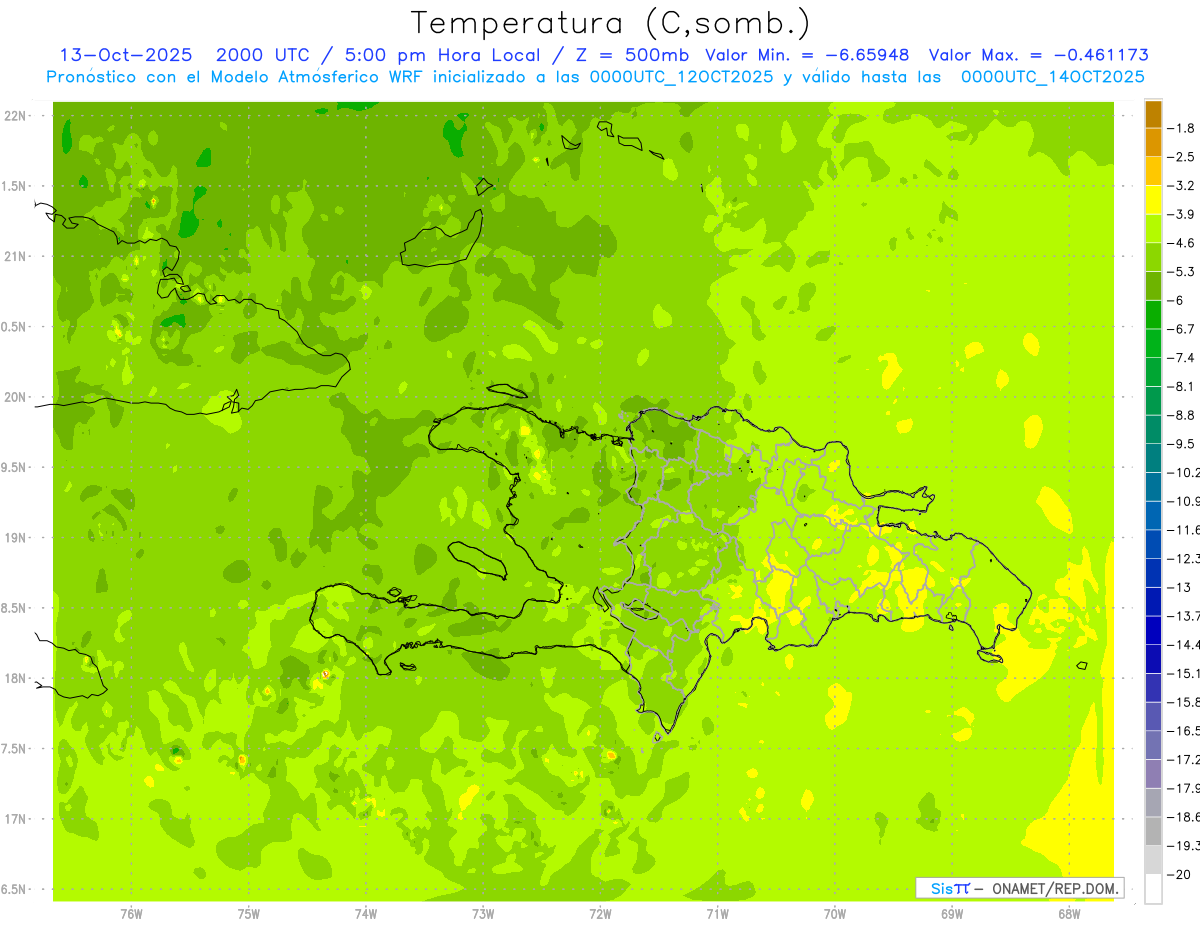Click the "19N" latitude label
The image size is (1200, 927).
coord(15,538)
